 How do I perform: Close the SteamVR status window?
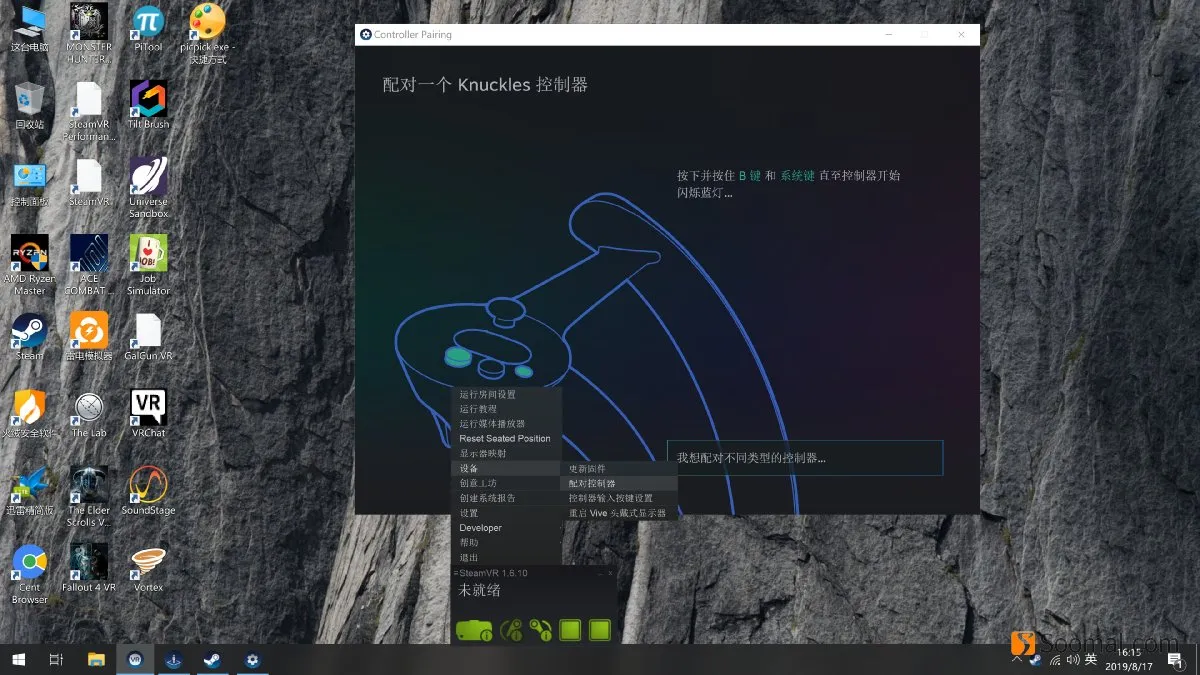point(610,573)
